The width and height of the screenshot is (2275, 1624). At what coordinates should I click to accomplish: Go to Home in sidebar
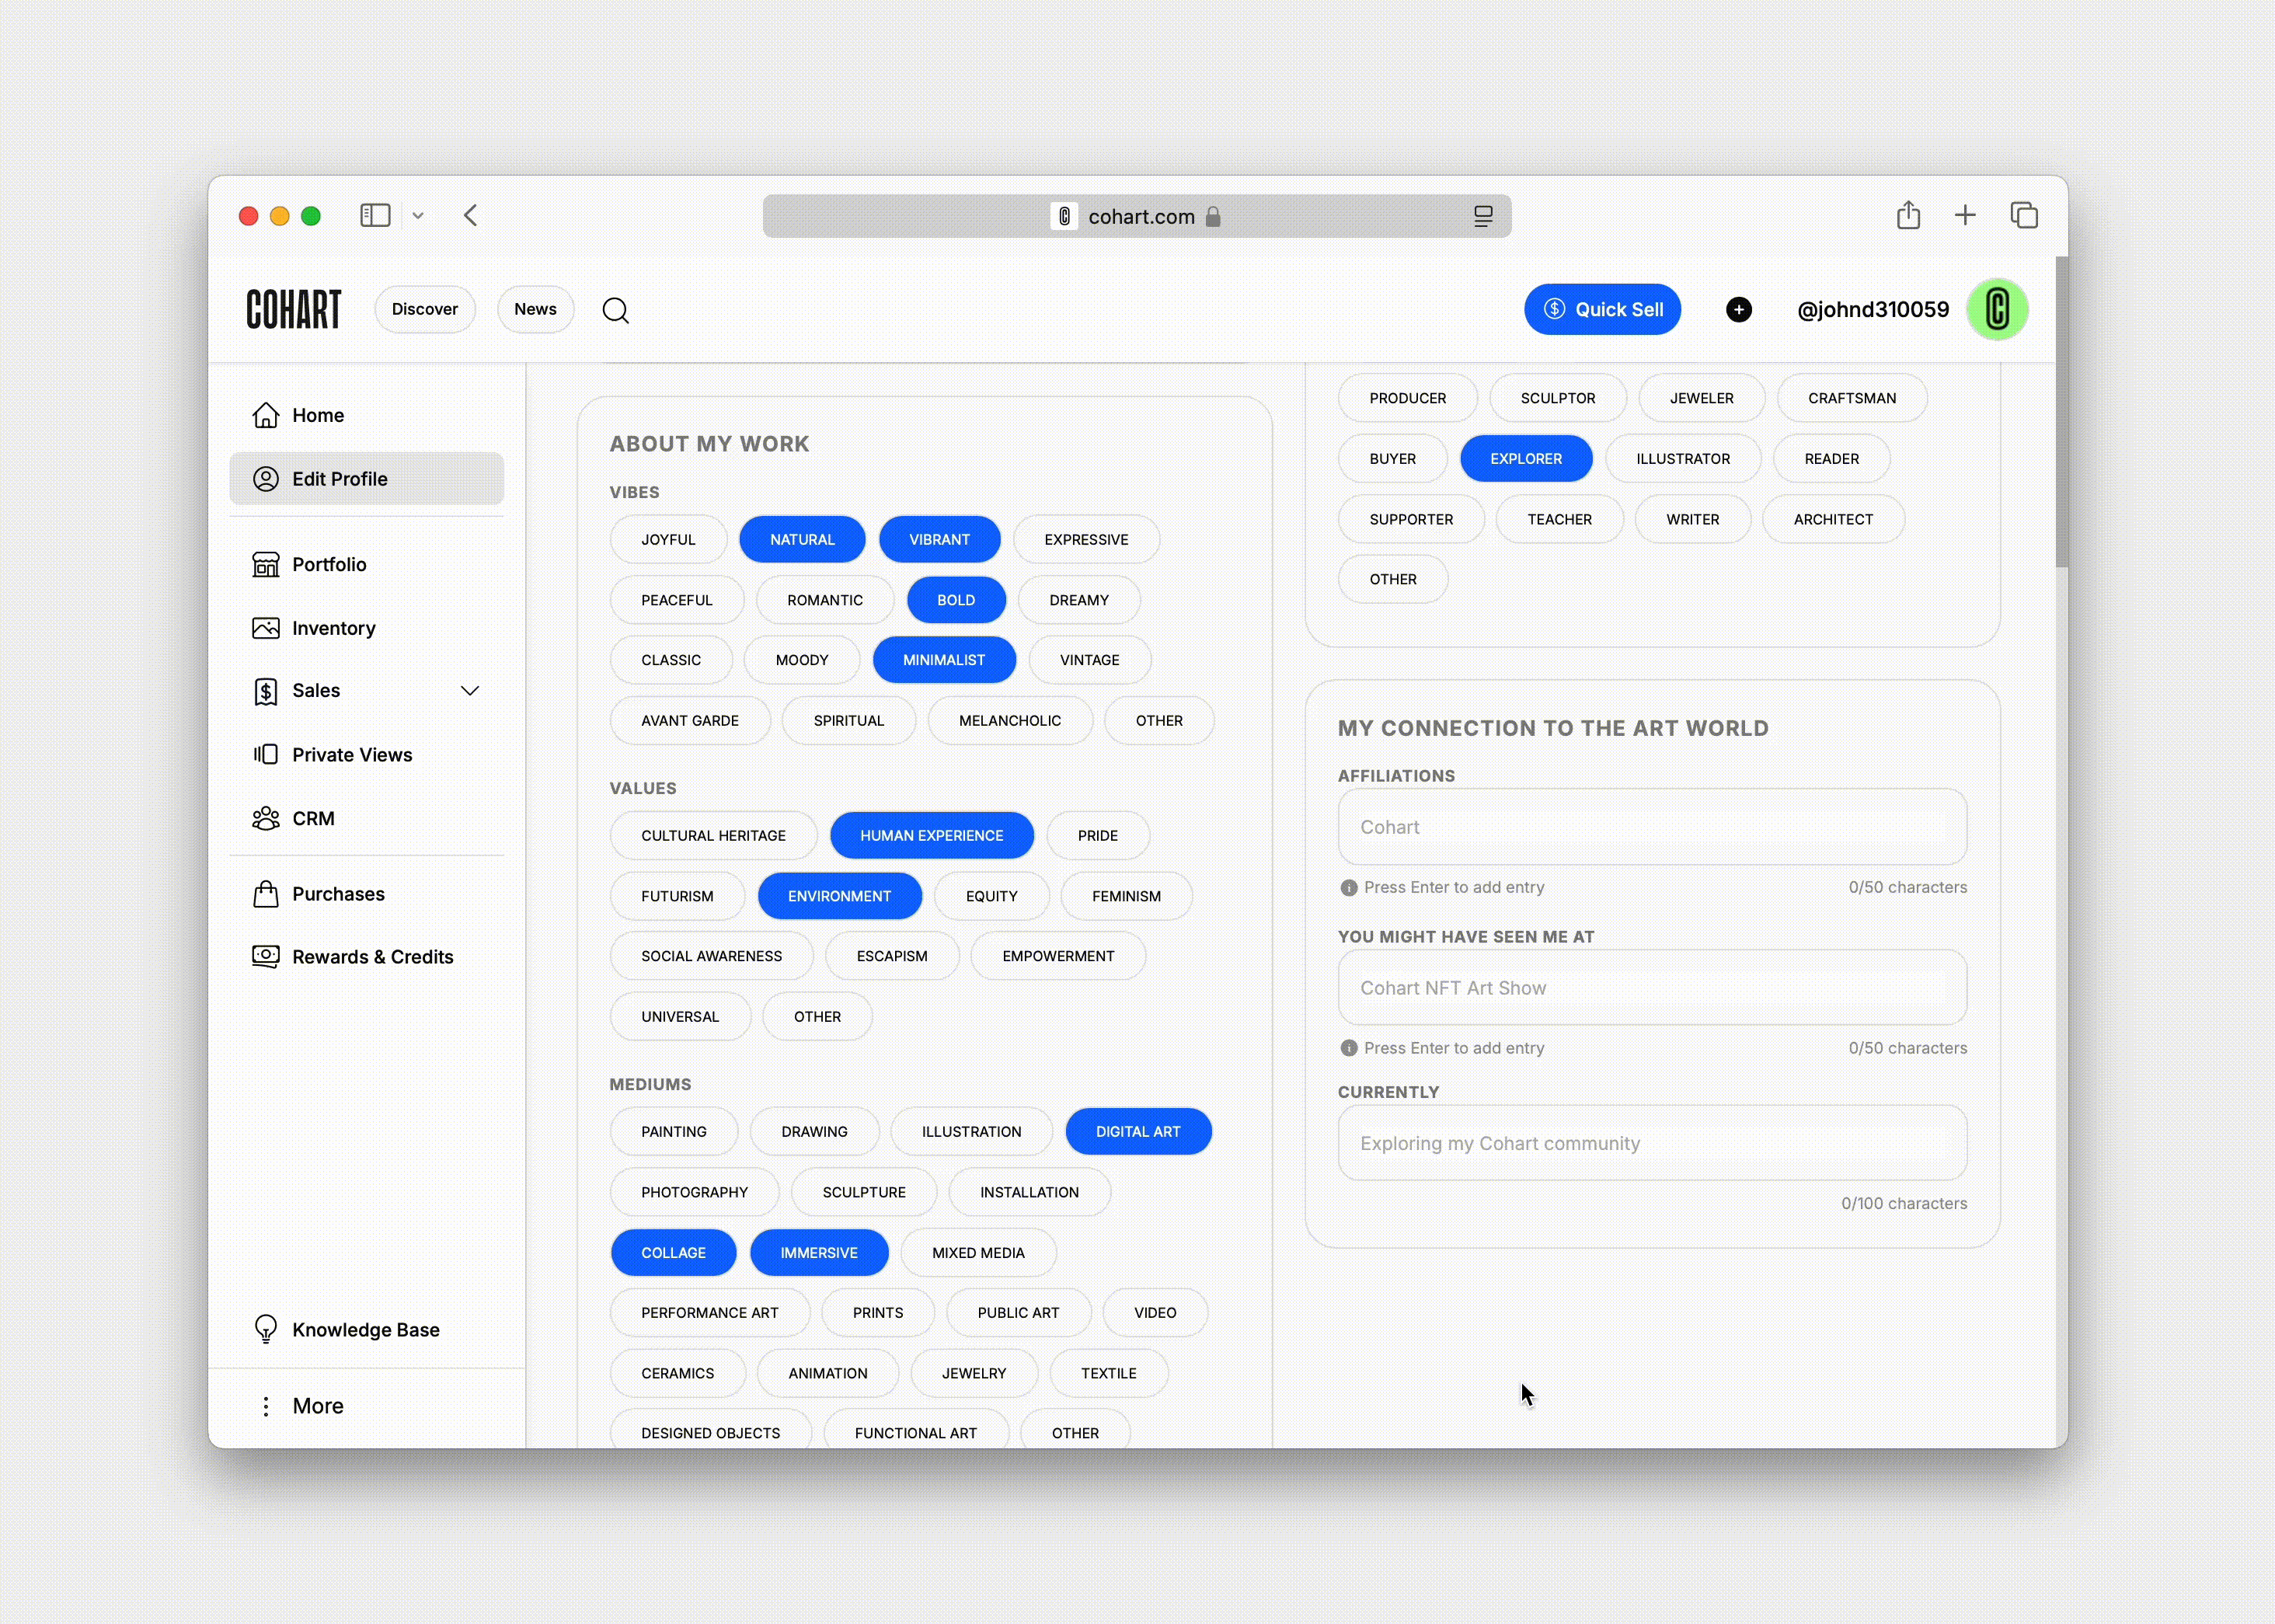point(367,415)
